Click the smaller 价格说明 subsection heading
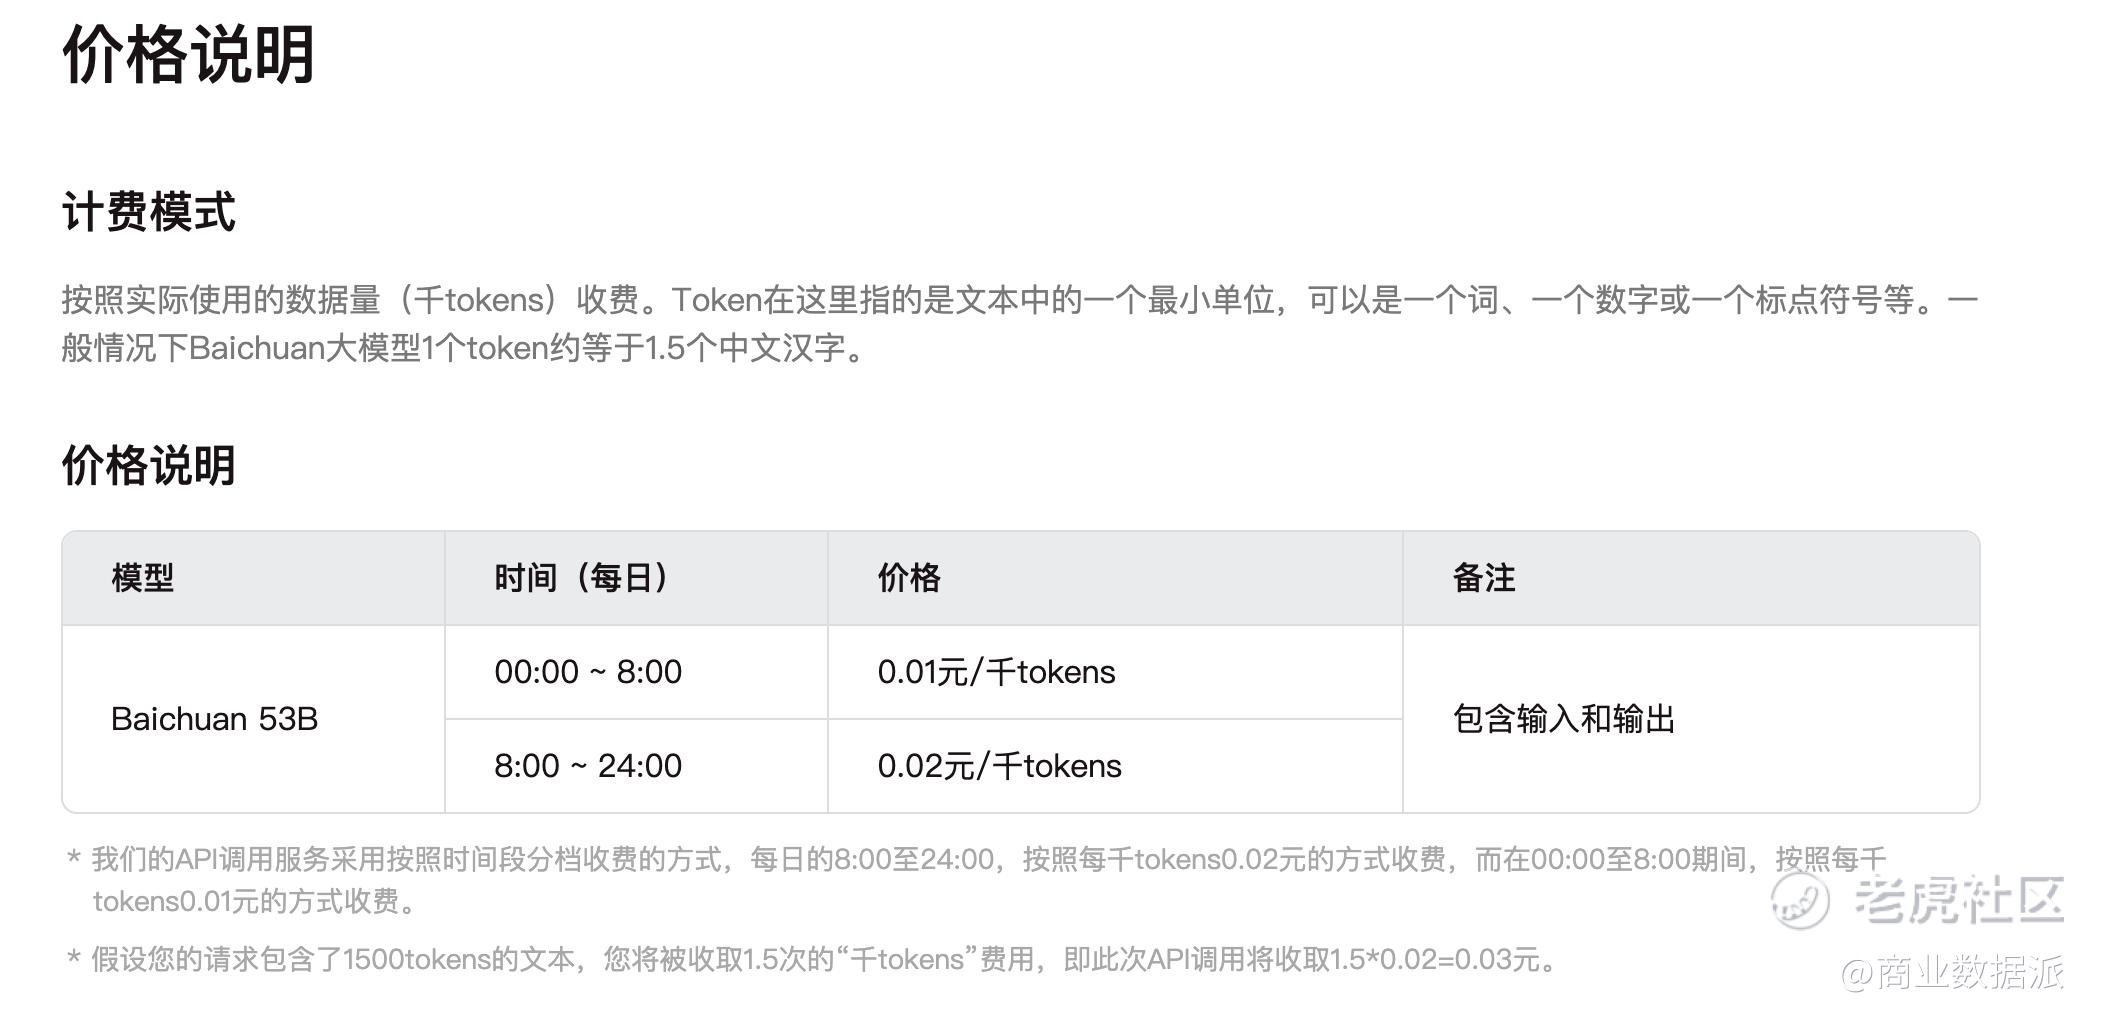2106x1022 pixels. (149, 466)
